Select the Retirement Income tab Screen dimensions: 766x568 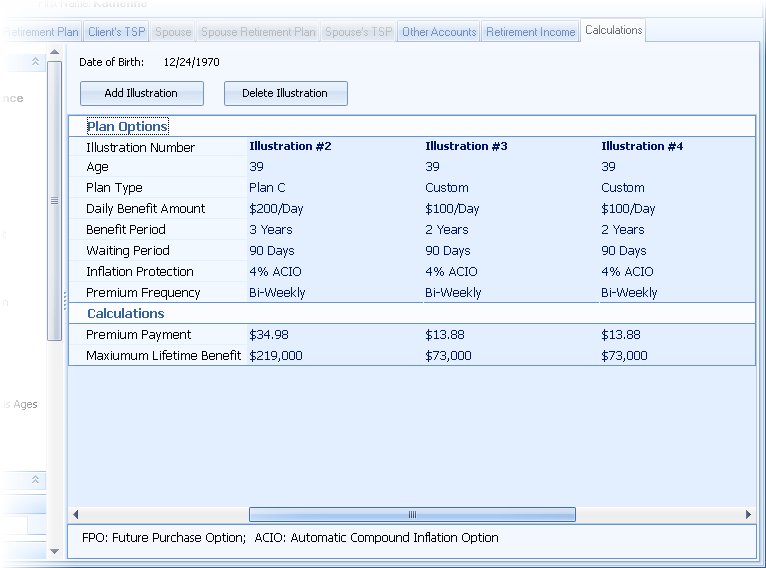530,32
